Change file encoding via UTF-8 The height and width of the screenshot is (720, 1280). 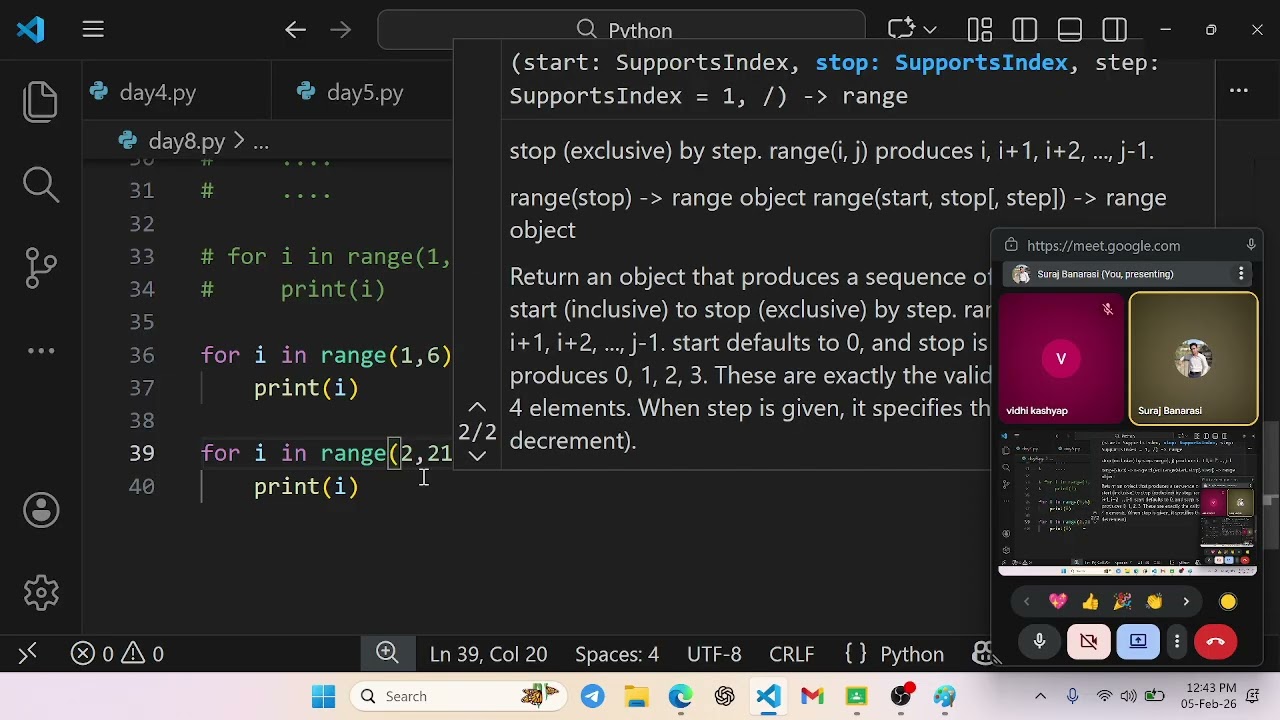click(x=714, y=654)
